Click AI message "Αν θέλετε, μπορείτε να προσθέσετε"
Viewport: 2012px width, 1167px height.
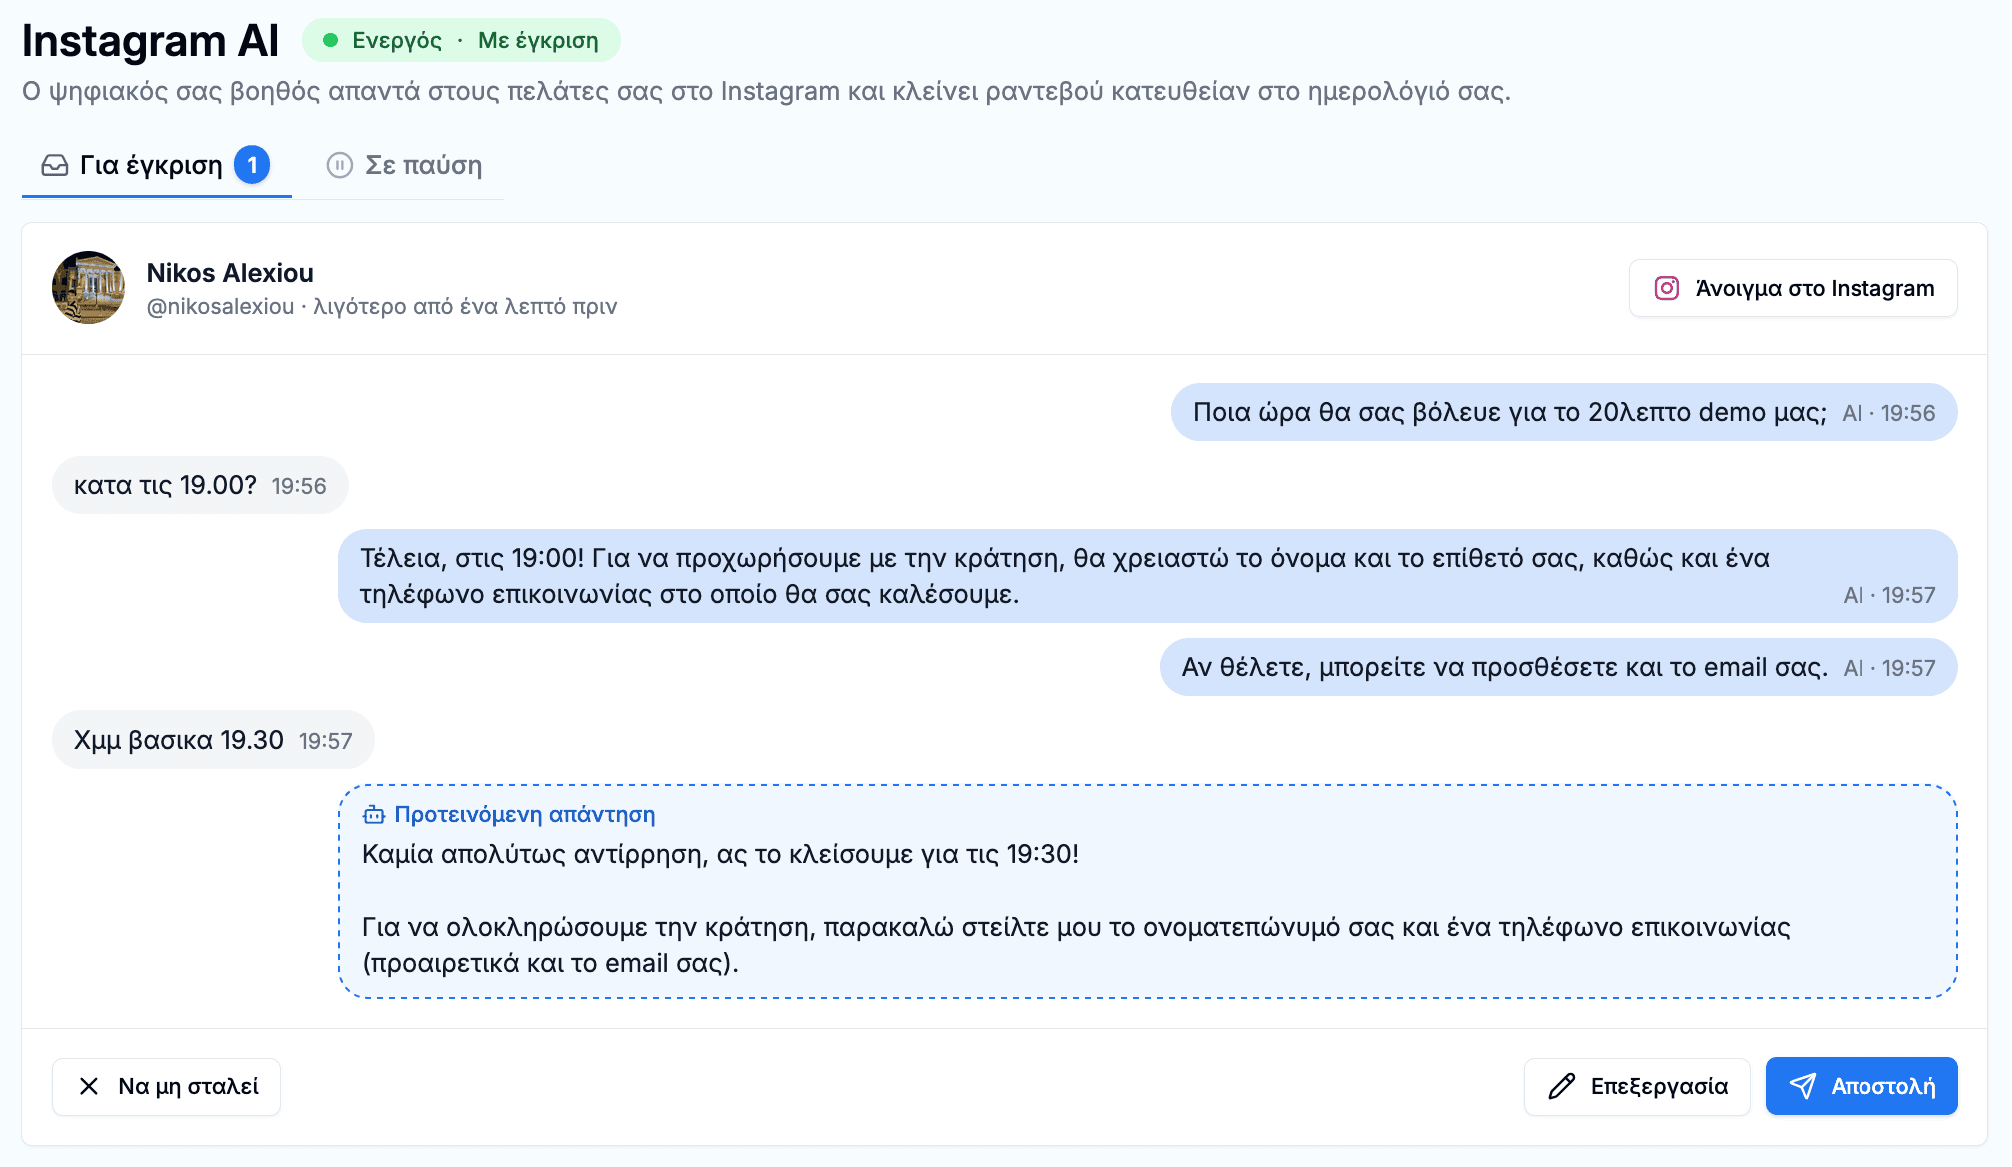point(1558,667)
